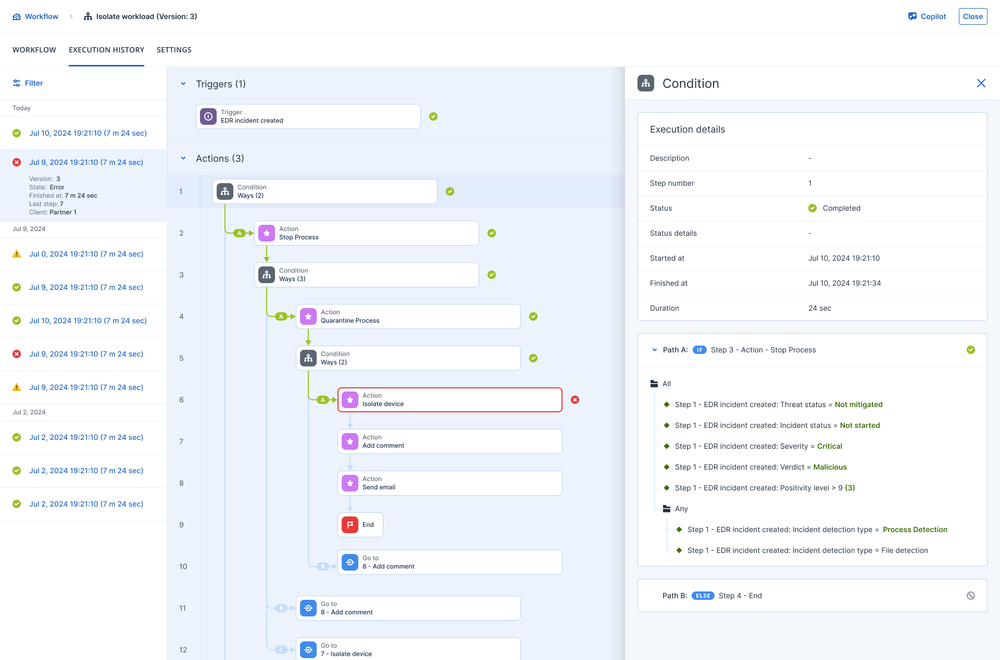Click the Stop Process action star icon
This screenshot has height=660, width=1000.
tap(266, 233)
